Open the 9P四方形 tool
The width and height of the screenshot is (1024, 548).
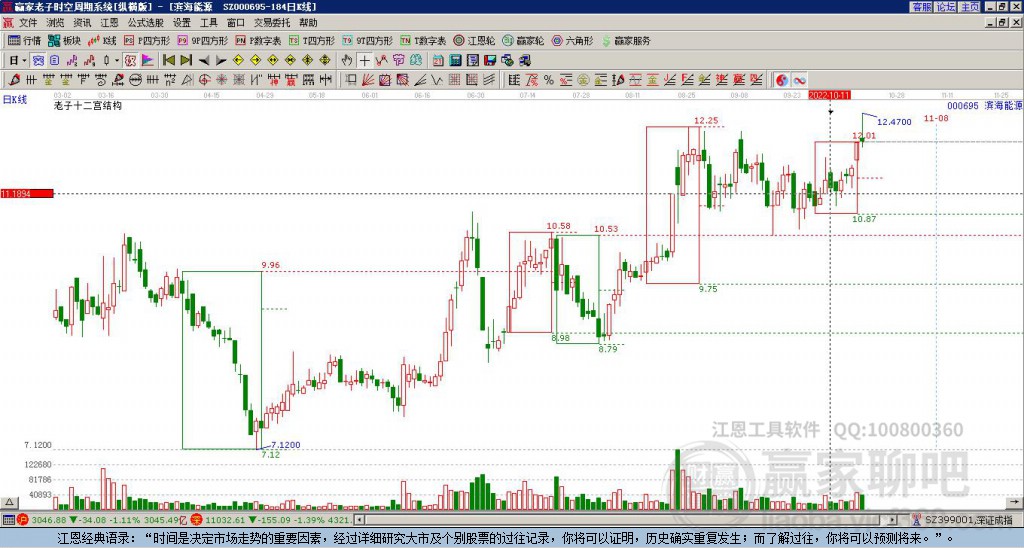202,40
